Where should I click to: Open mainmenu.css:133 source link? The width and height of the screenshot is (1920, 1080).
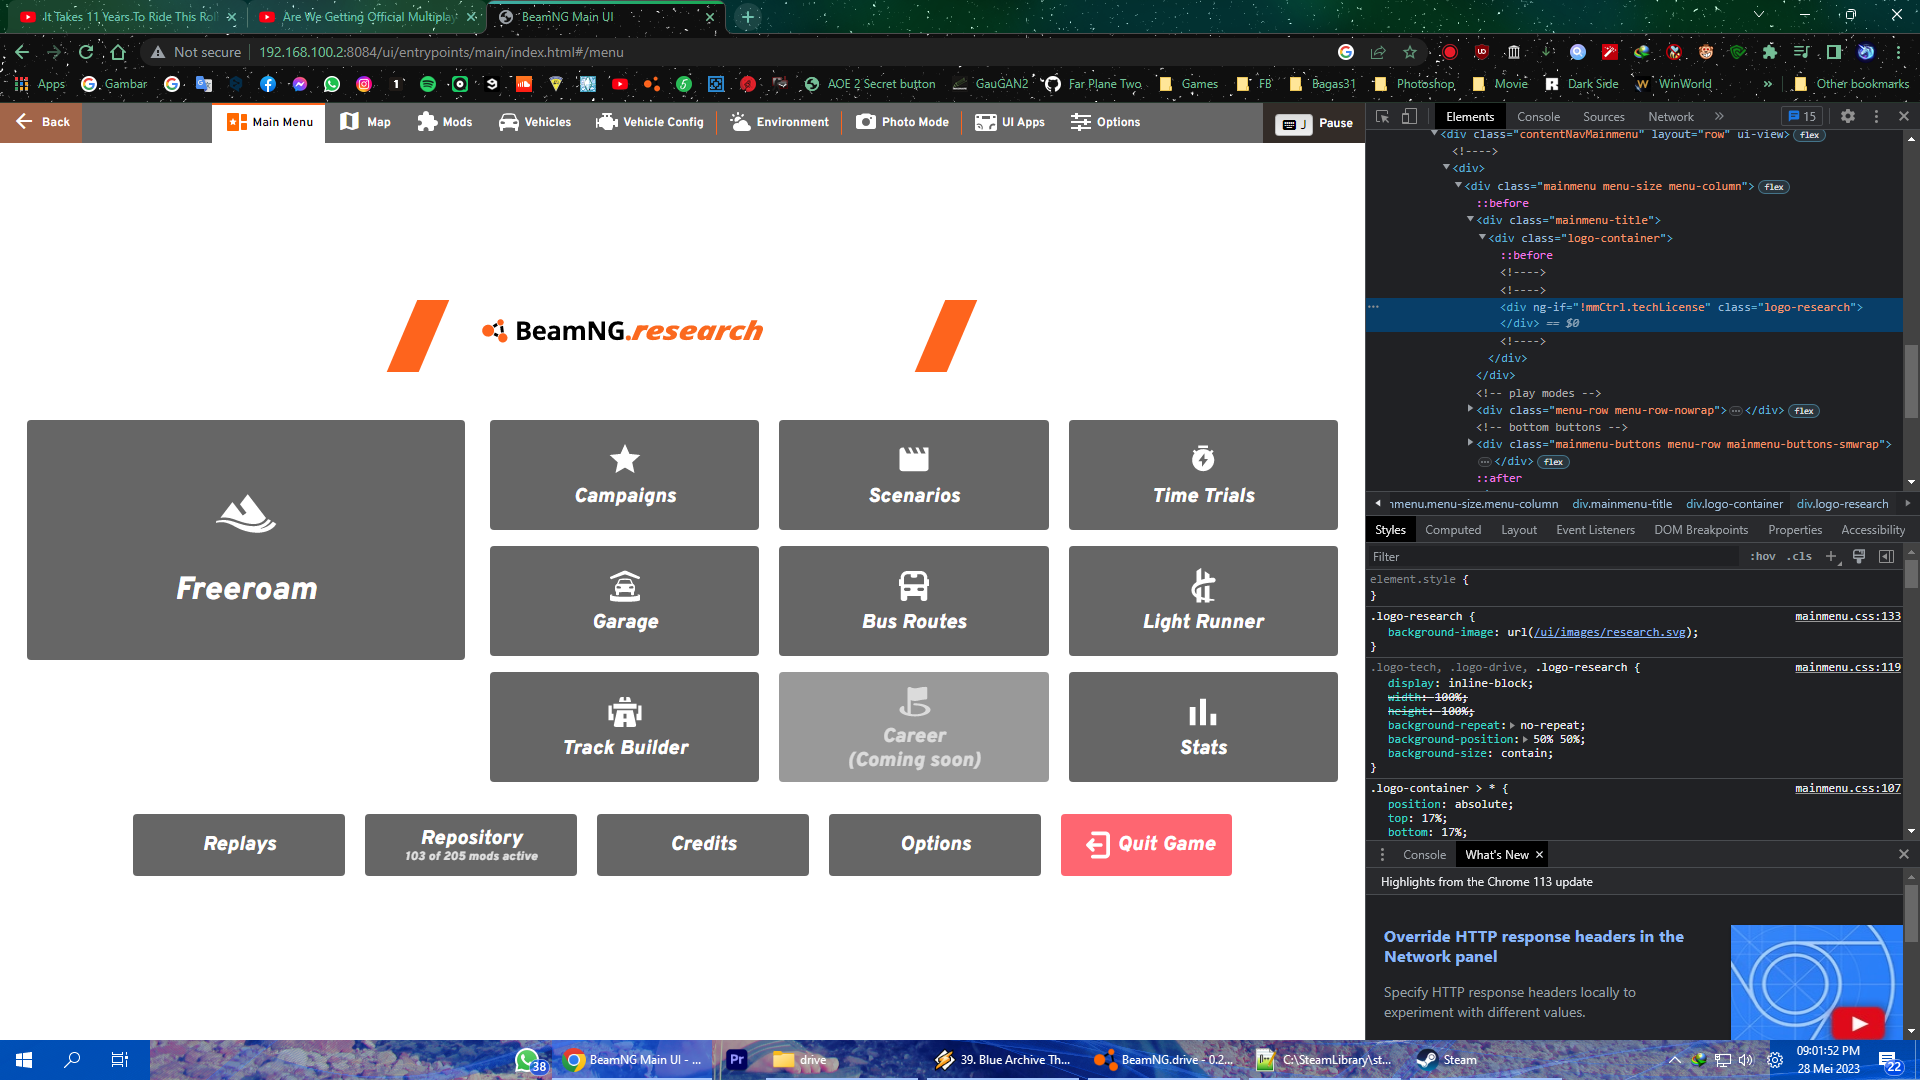[x=1847, y=616]
